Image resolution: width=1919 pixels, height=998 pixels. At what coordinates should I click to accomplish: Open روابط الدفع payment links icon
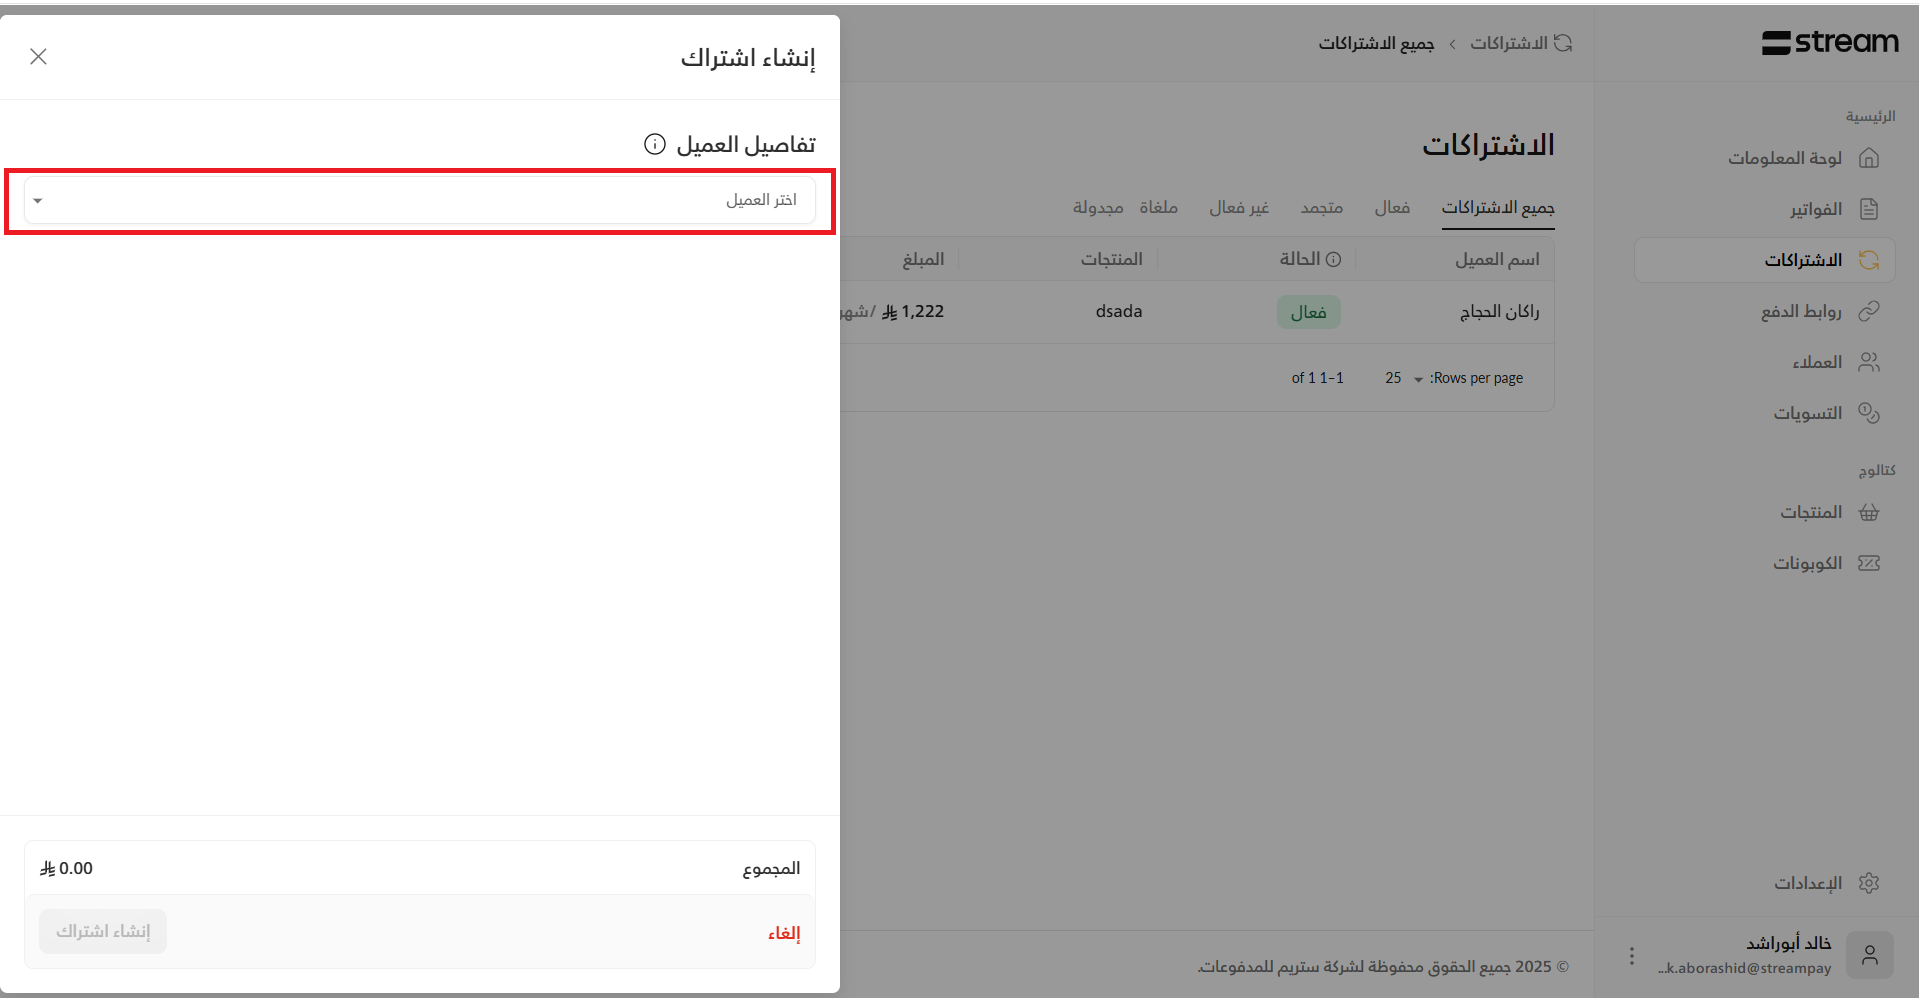coord(1868,311)
